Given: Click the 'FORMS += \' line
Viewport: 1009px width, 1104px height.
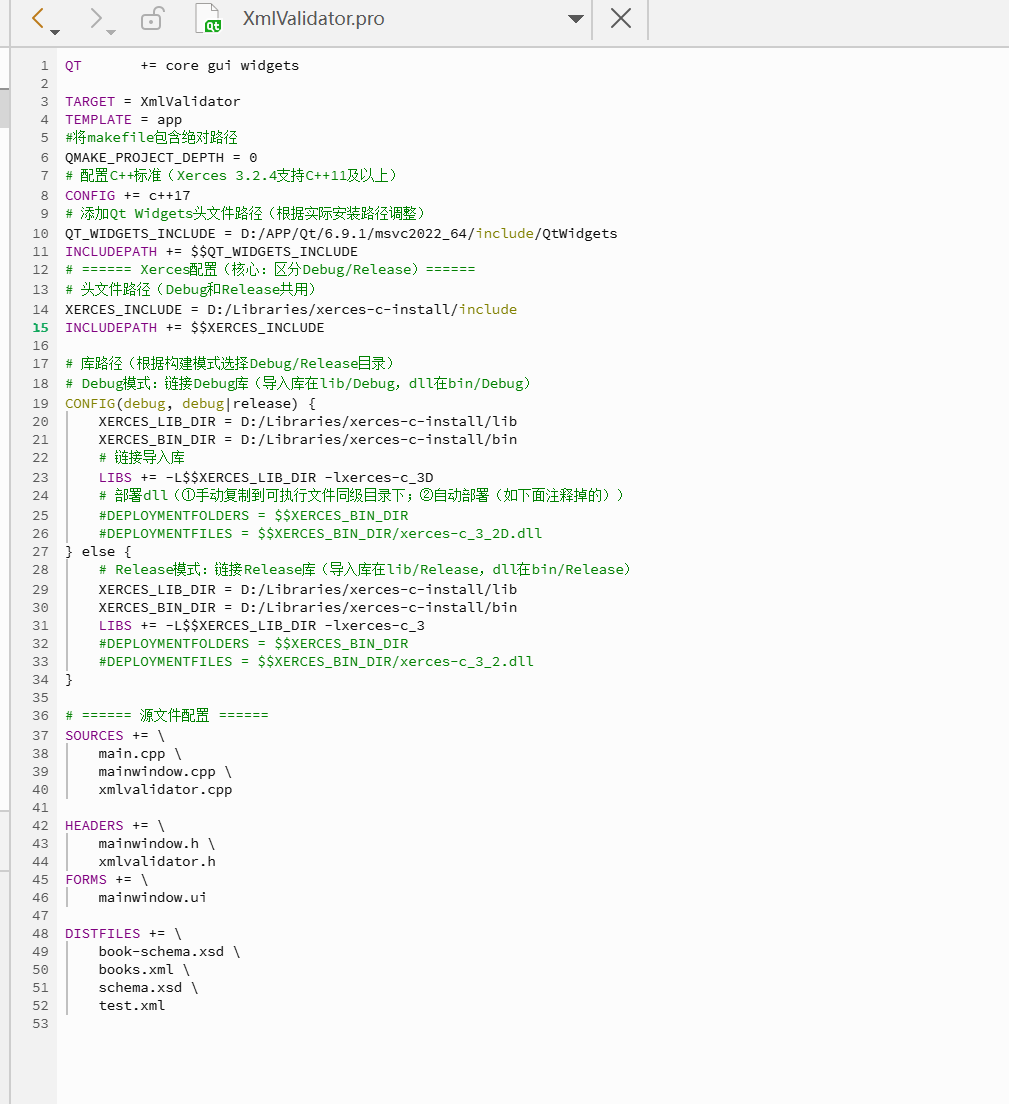Looking at the screenshot, I should click(106, 879).
